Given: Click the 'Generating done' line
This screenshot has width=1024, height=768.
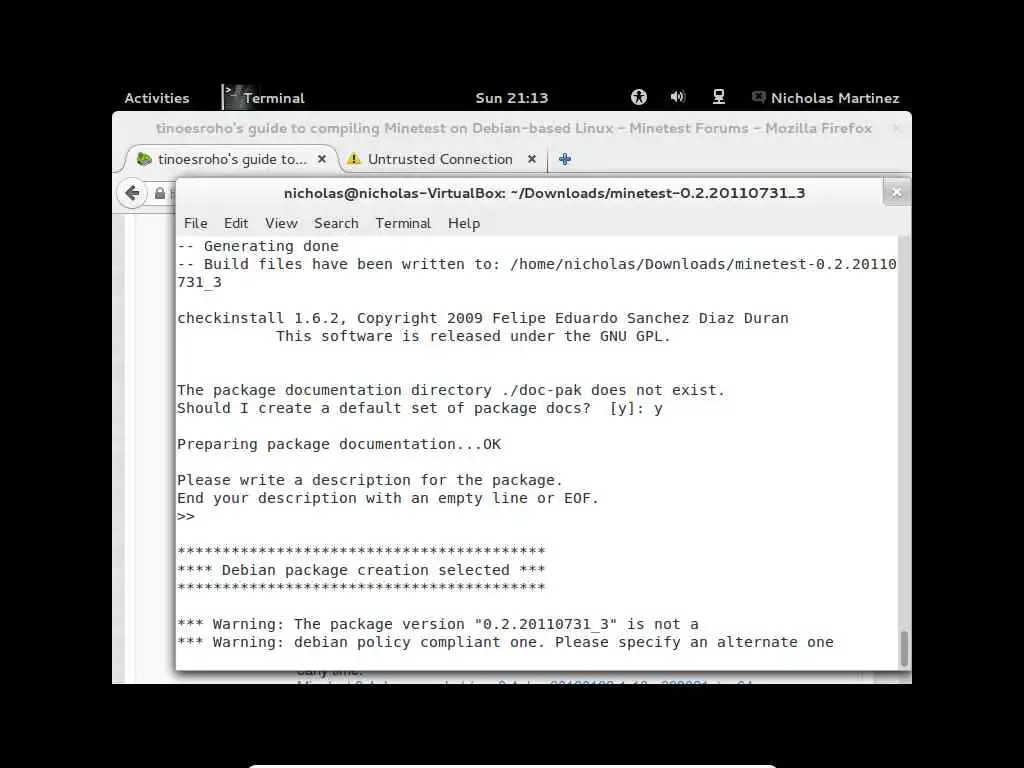Looking at the screenshot, I should [258, 246].
